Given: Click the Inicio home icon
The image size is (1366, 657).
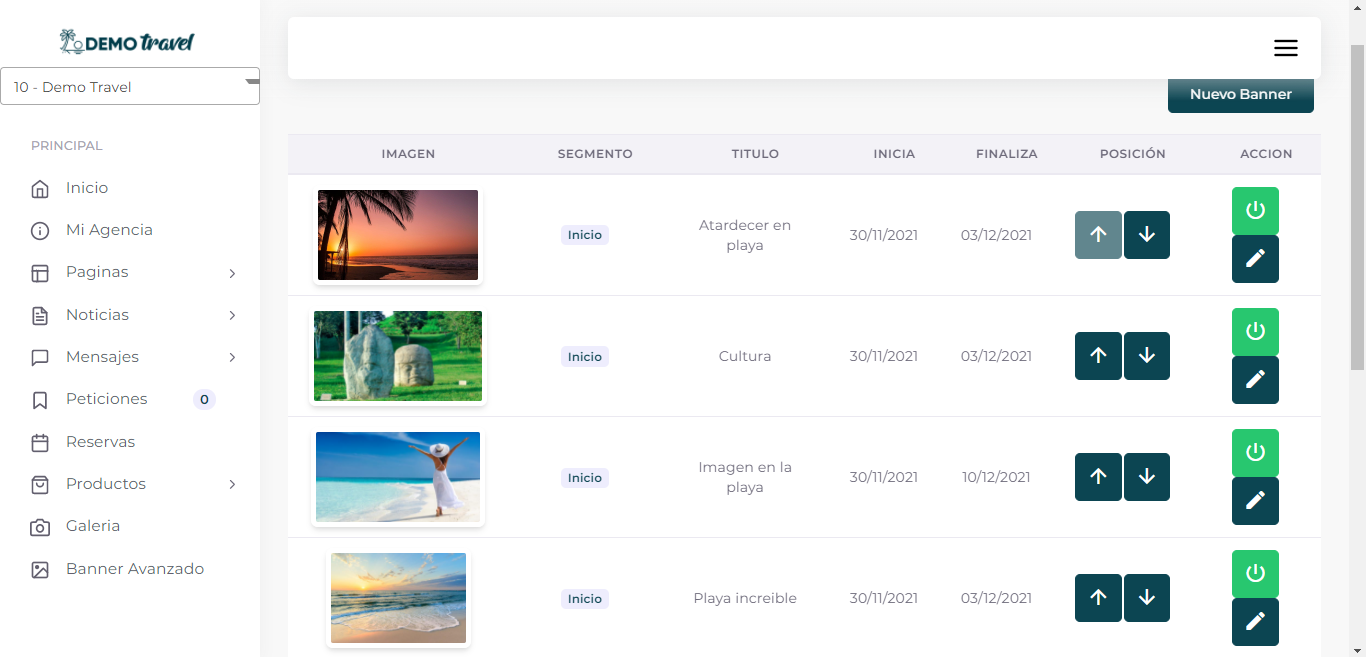Looking at the screenshot, I should pyautogui.click(x=40, y=189).
